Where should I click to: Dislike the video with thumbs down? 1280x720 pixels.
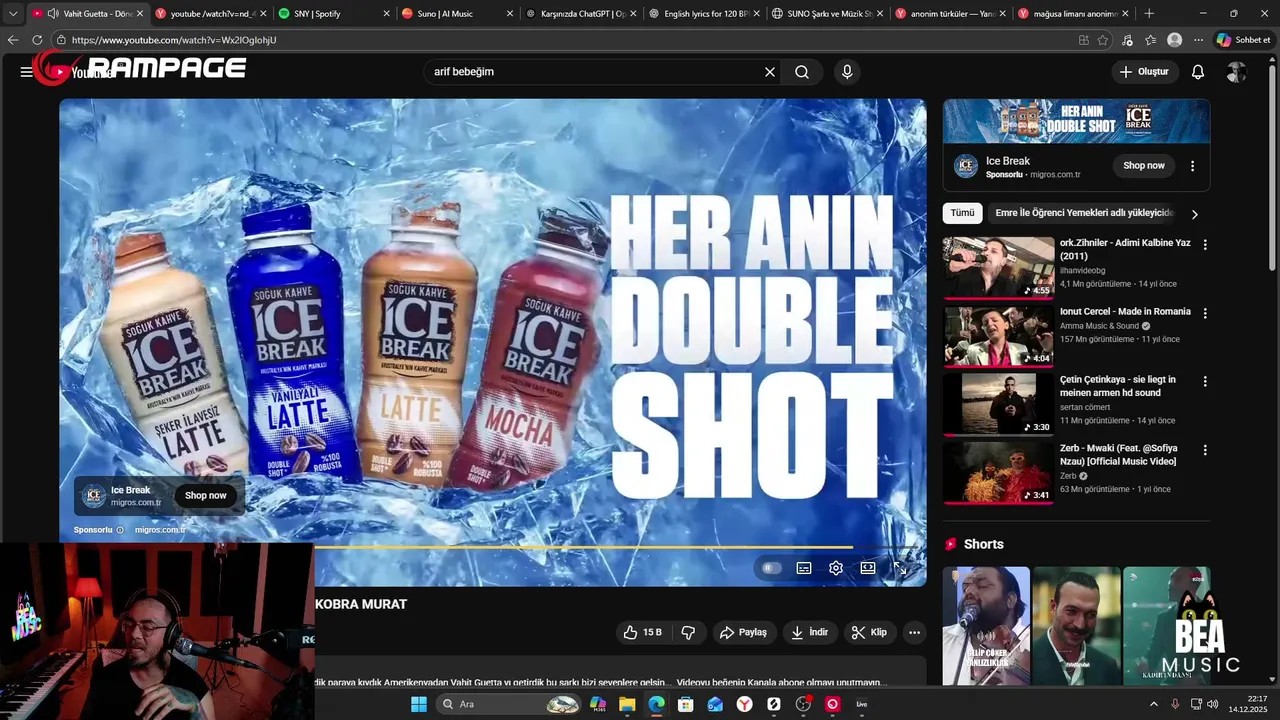(x=688, y=632)
